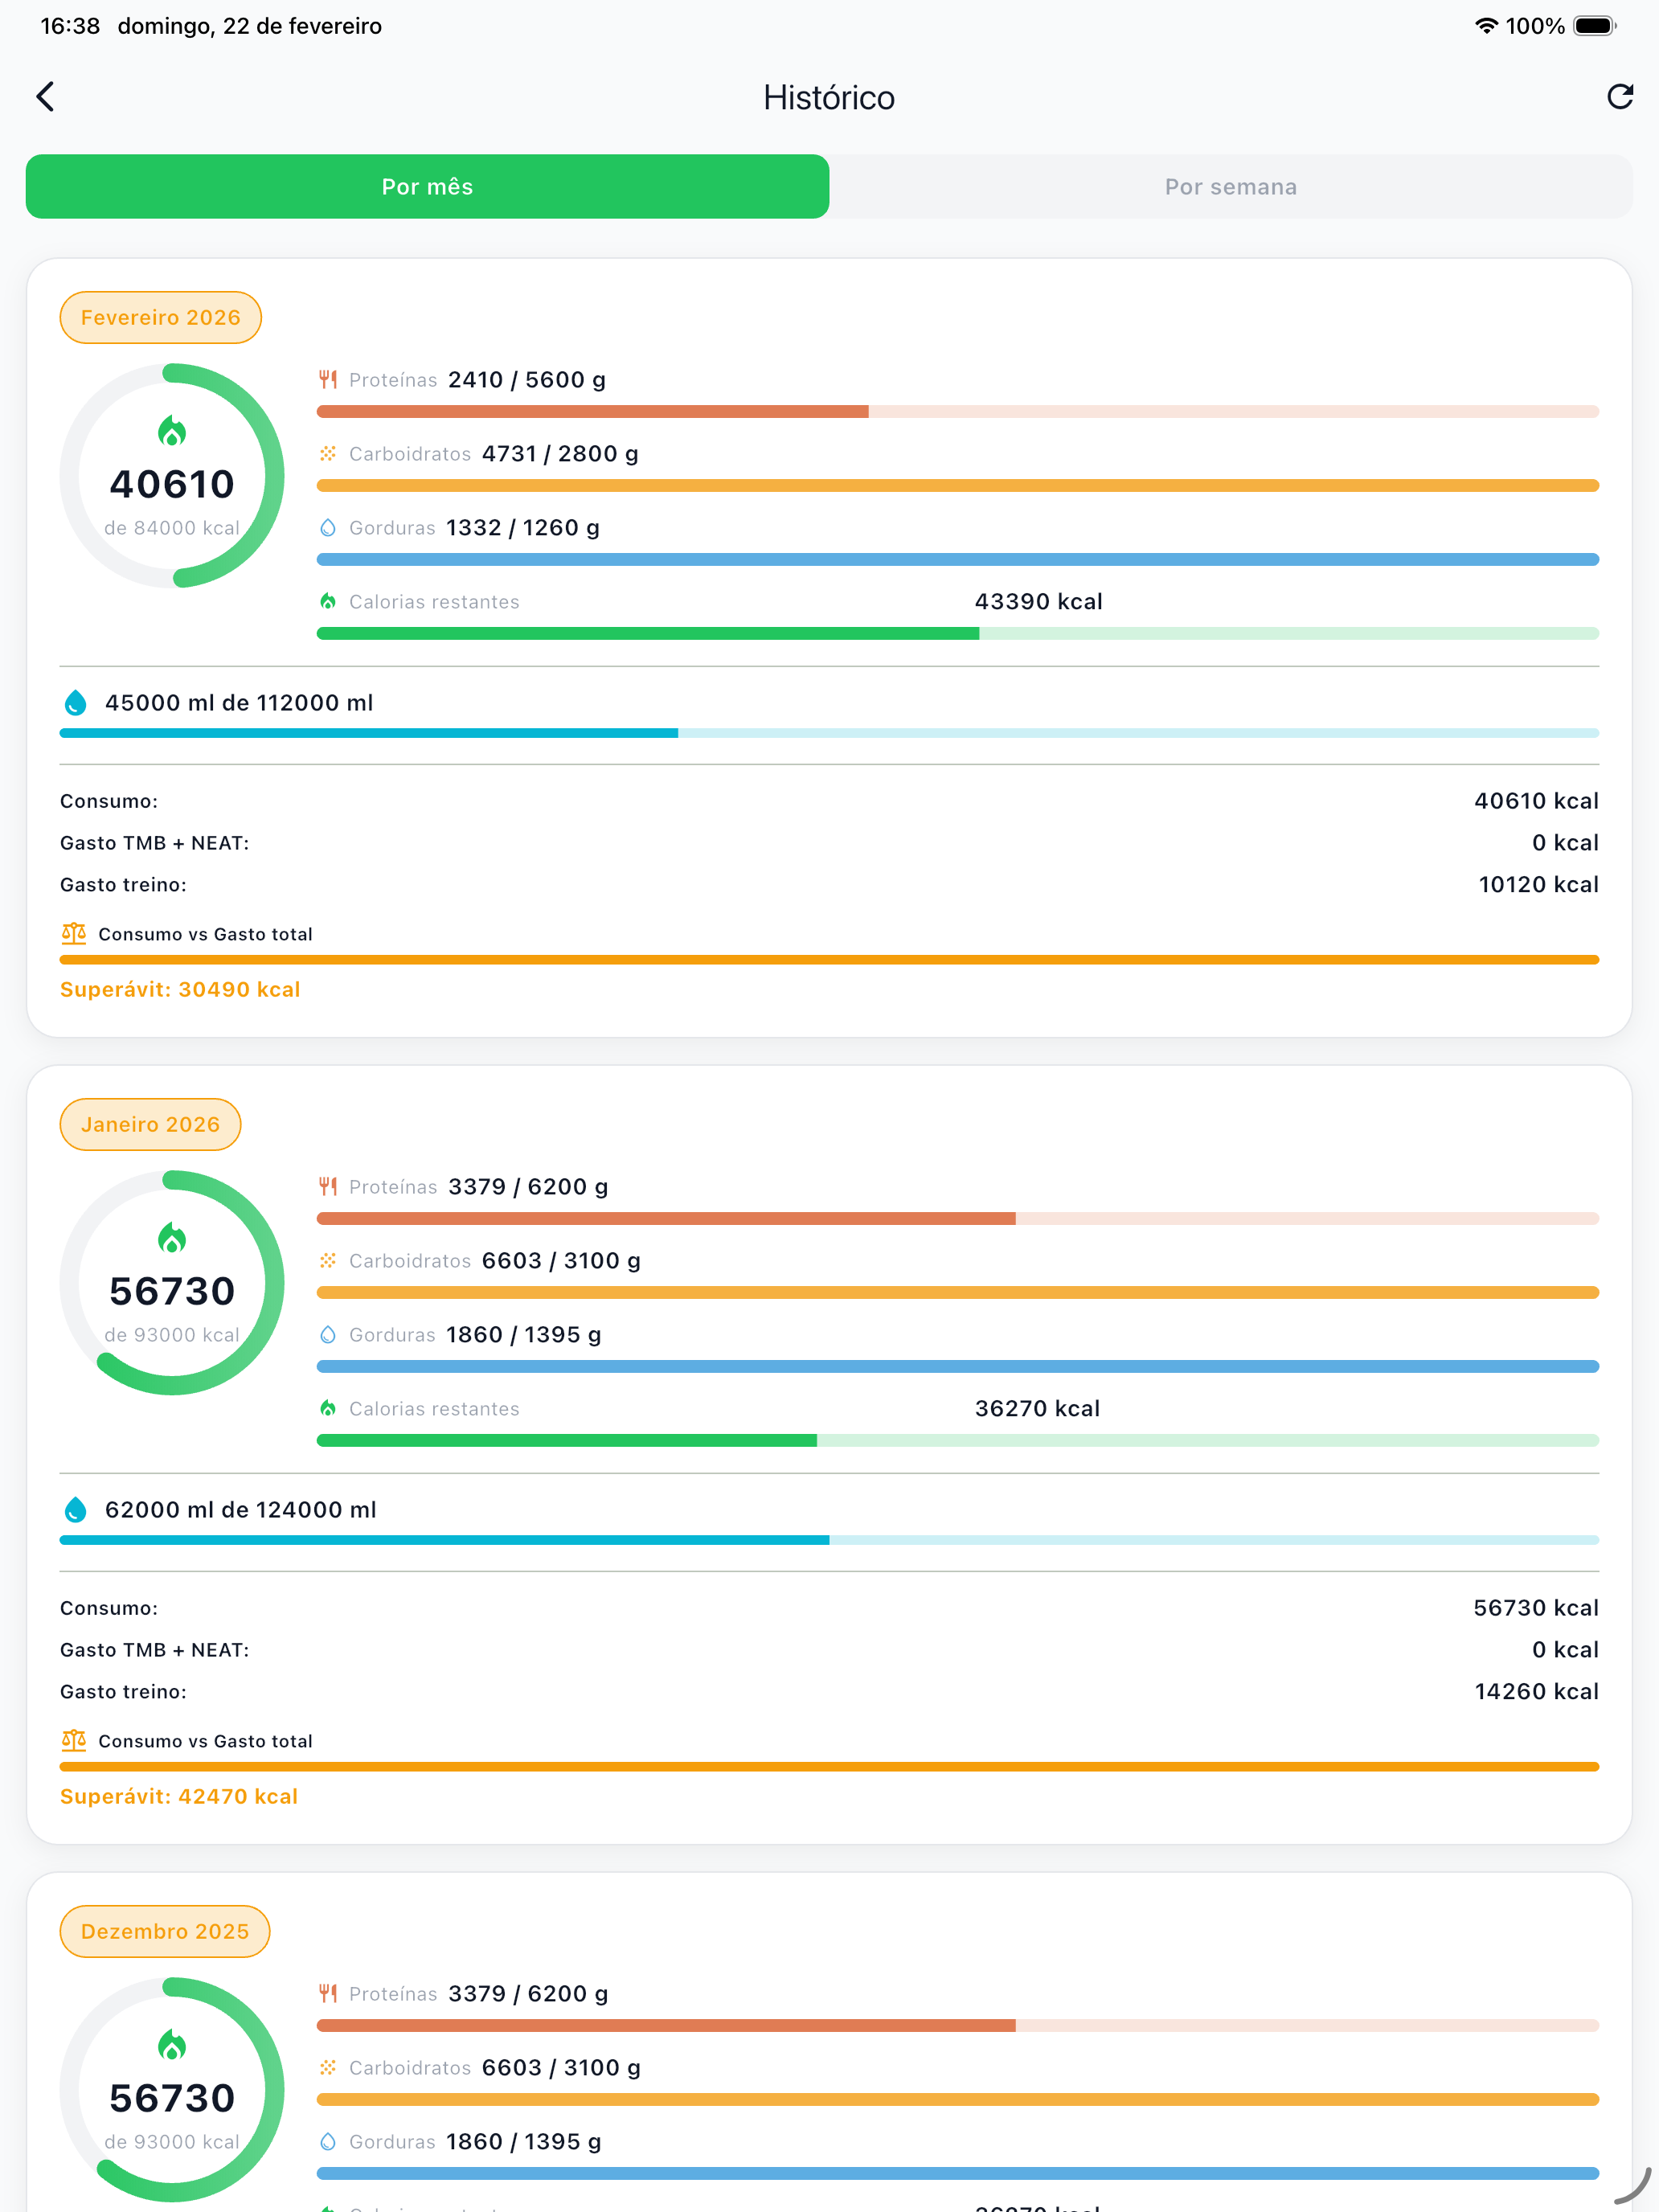Image resolution: width=1659 pixels, height=2212 pixels.
Task: Select Gorduras droplet icon in Dezembro 2025 card
Action: point(328,2141)
